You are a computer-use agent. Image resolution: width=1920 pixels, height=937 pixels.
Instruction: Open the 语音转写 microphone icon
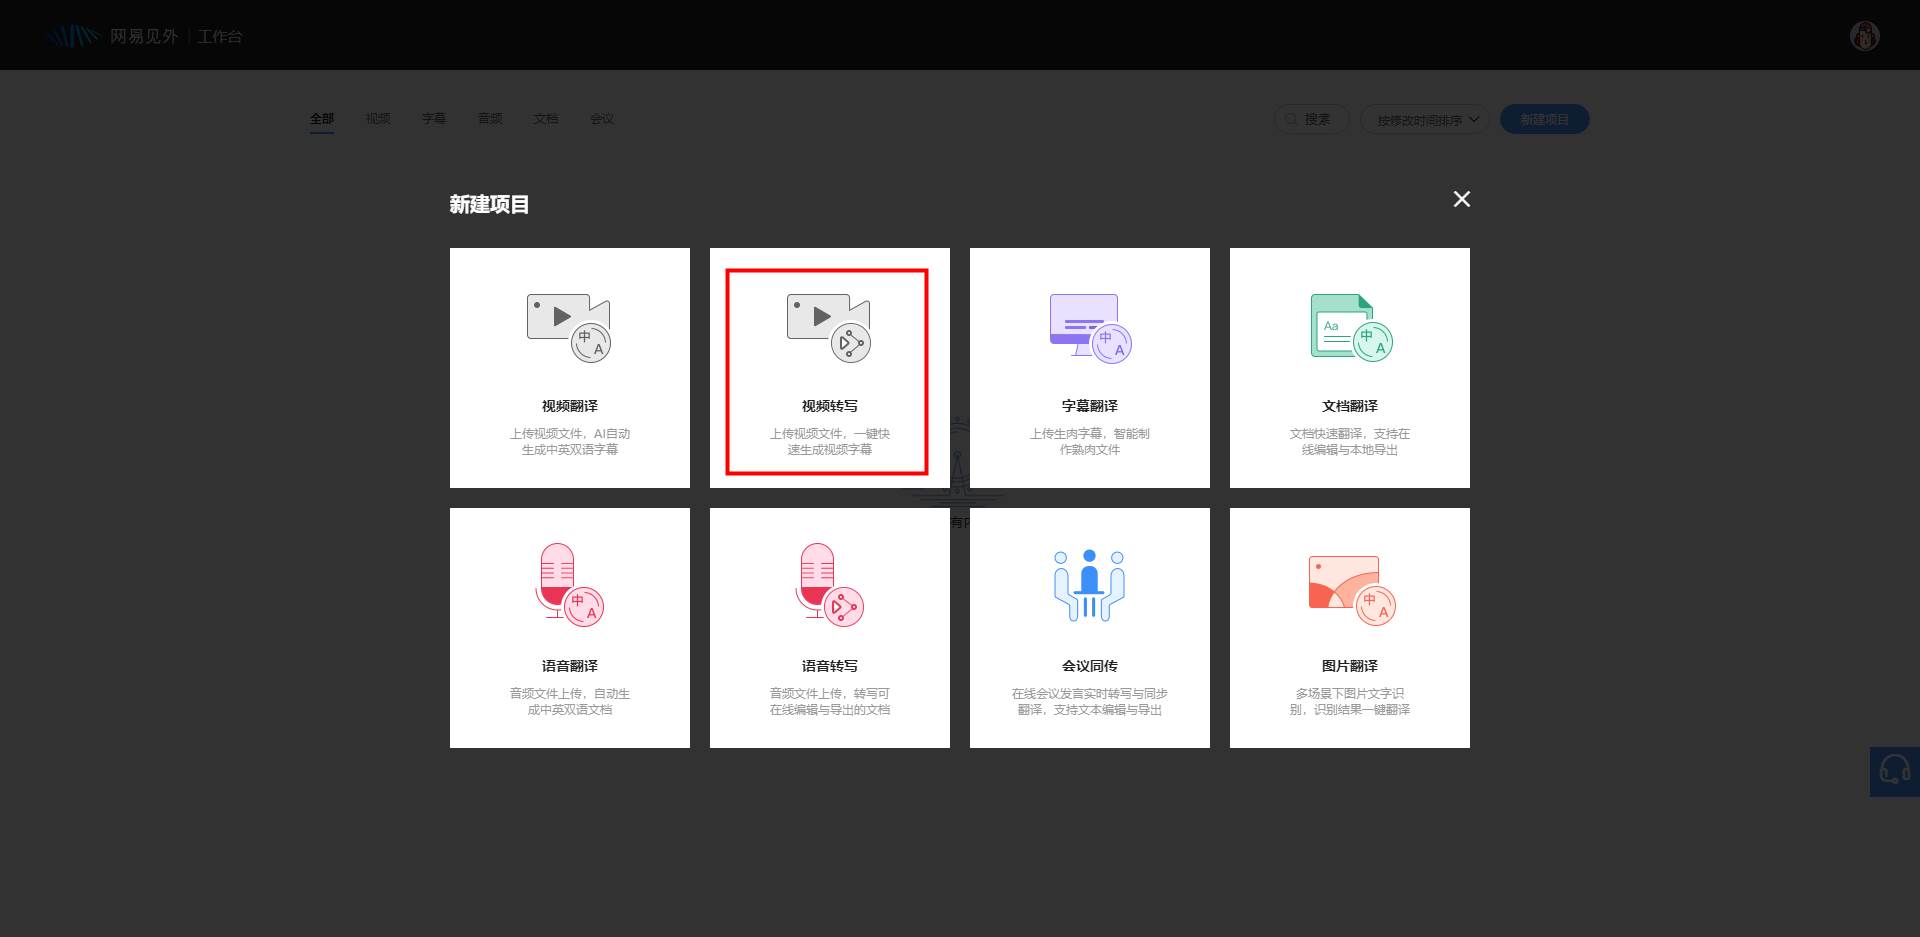point(829,585)
